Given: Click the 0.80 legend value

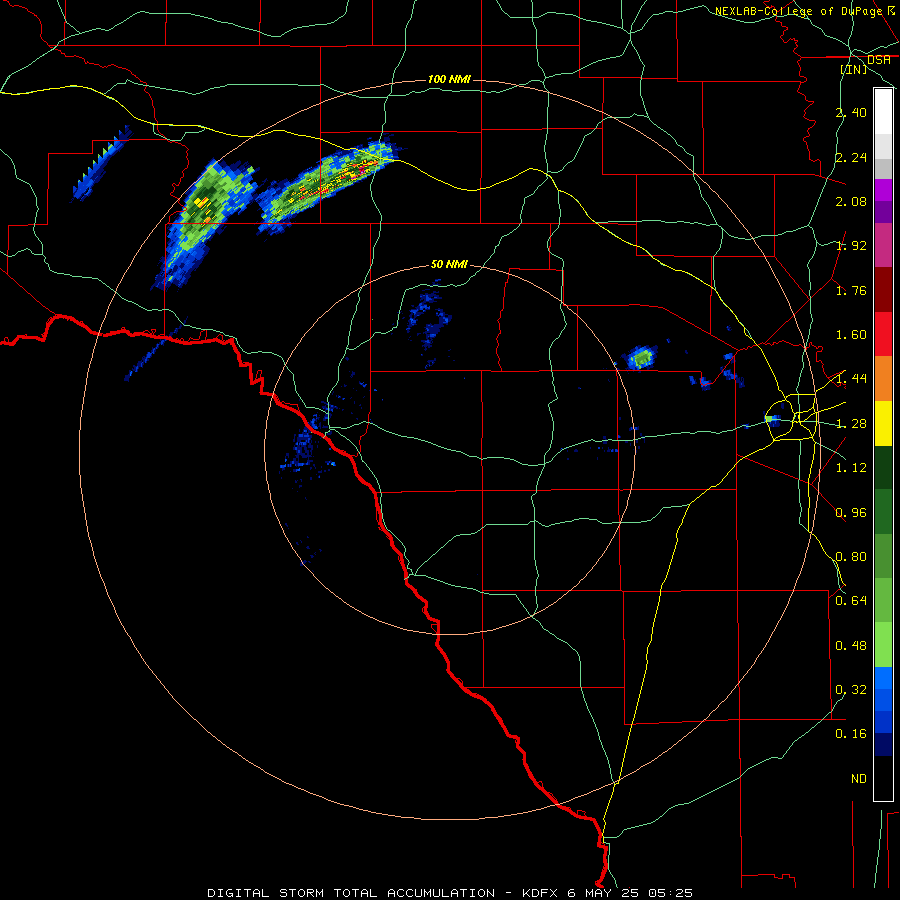Looking at the screenshot, I should pos(851,557).
